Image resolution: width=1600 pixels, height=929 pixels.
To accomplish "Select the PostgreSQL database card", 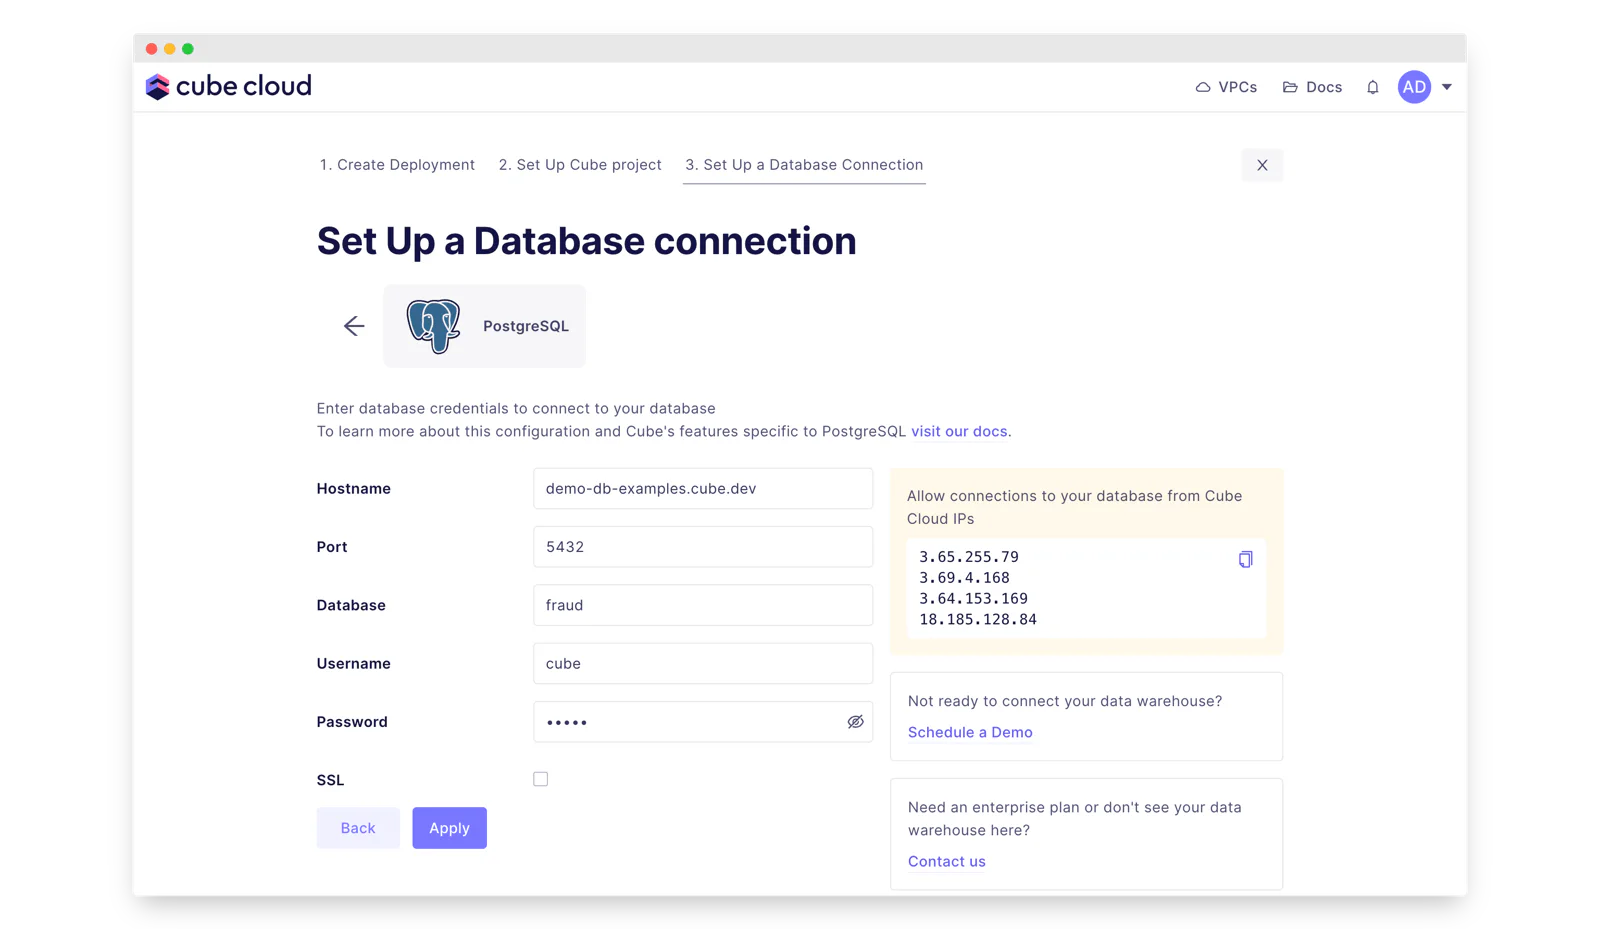I will (484, 326).
